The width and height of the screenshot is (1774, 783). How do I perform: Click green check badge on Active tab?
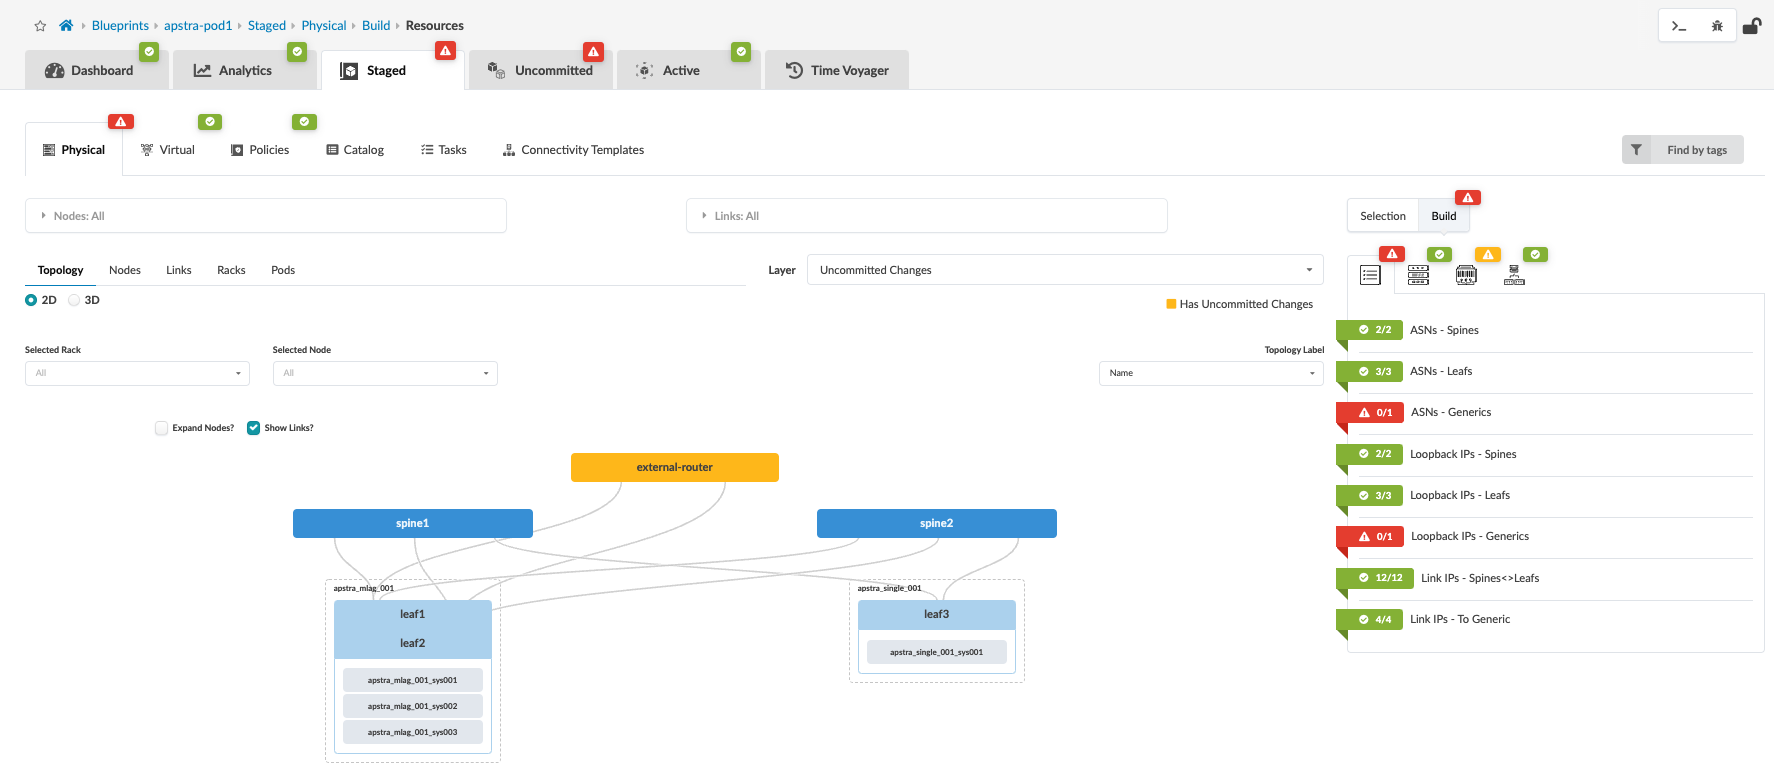[x=741, y=51]
